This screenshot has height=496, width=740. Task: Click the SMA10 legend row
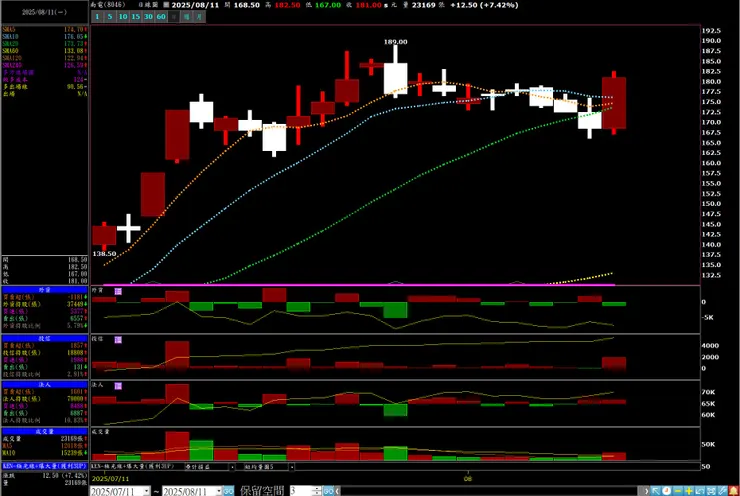tap(44, 36)
